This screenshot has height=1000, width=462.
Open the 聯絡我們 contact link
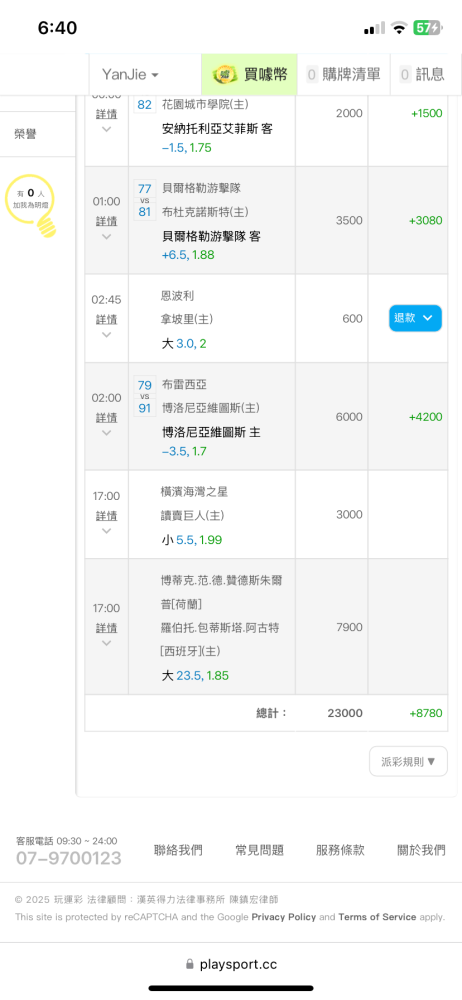(179, 850)
